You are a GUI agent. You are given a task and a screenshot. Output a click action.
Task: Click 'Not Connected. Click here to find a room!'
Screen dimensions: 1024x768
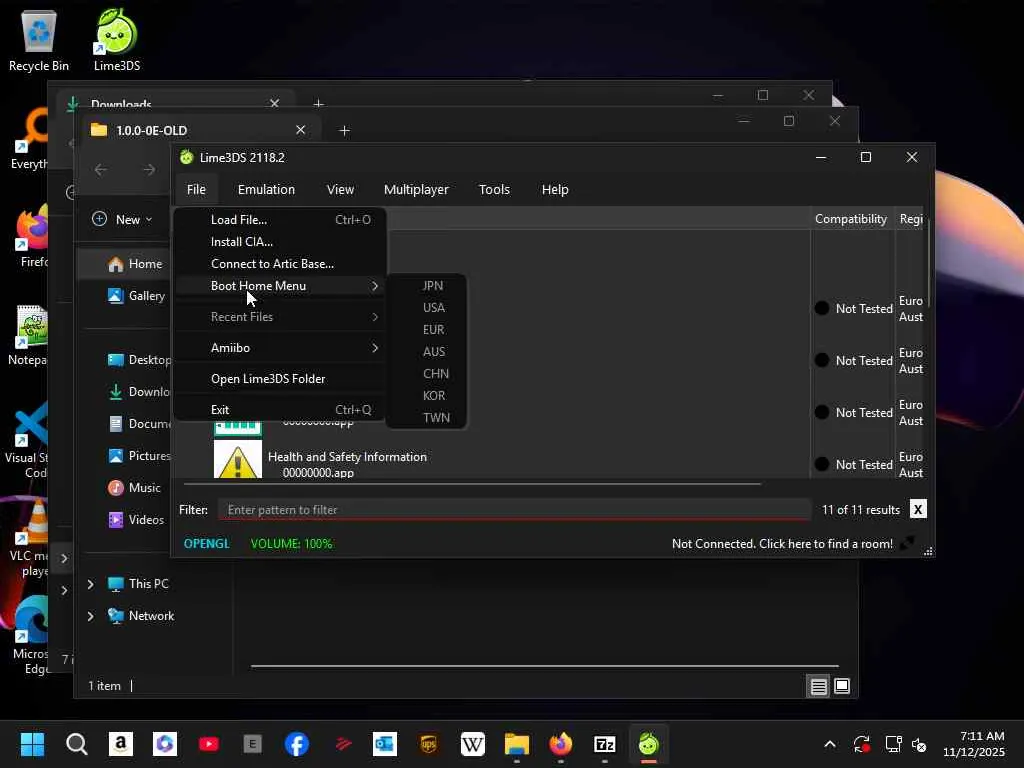pos(782,544)
